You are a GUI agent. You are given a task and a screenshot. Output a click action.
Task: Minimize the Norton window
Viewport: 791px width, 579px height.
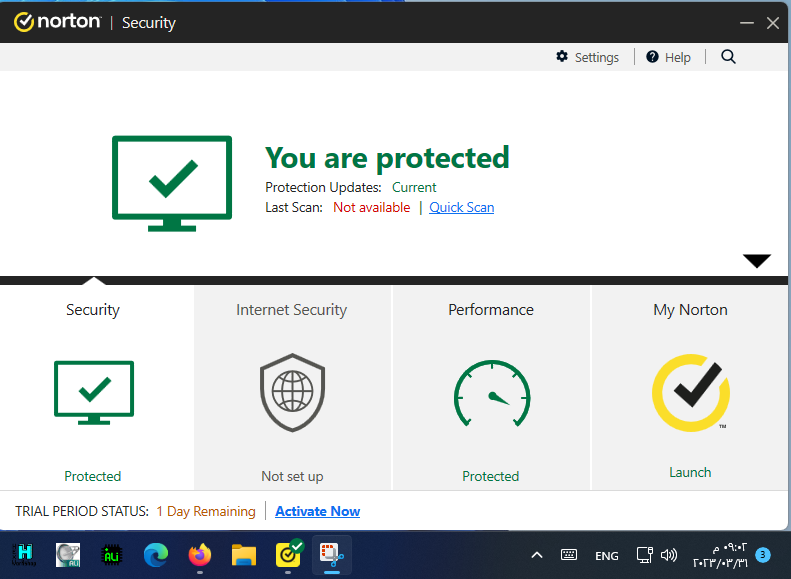pyautogui.click(x=747, y=23)
